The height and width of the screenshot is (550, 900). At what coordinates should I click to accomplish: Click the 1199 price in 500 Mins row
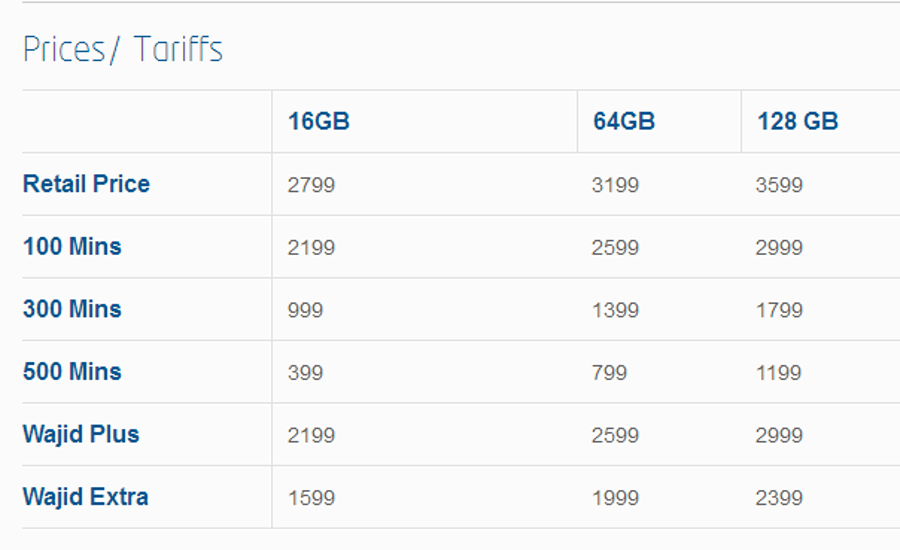pos(778,373)
